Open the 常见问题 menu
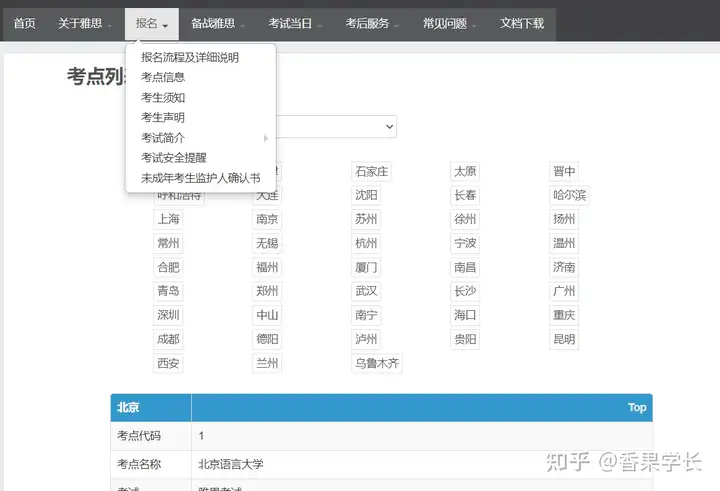This screenshot has height=491, width=720. click(449, 23)
